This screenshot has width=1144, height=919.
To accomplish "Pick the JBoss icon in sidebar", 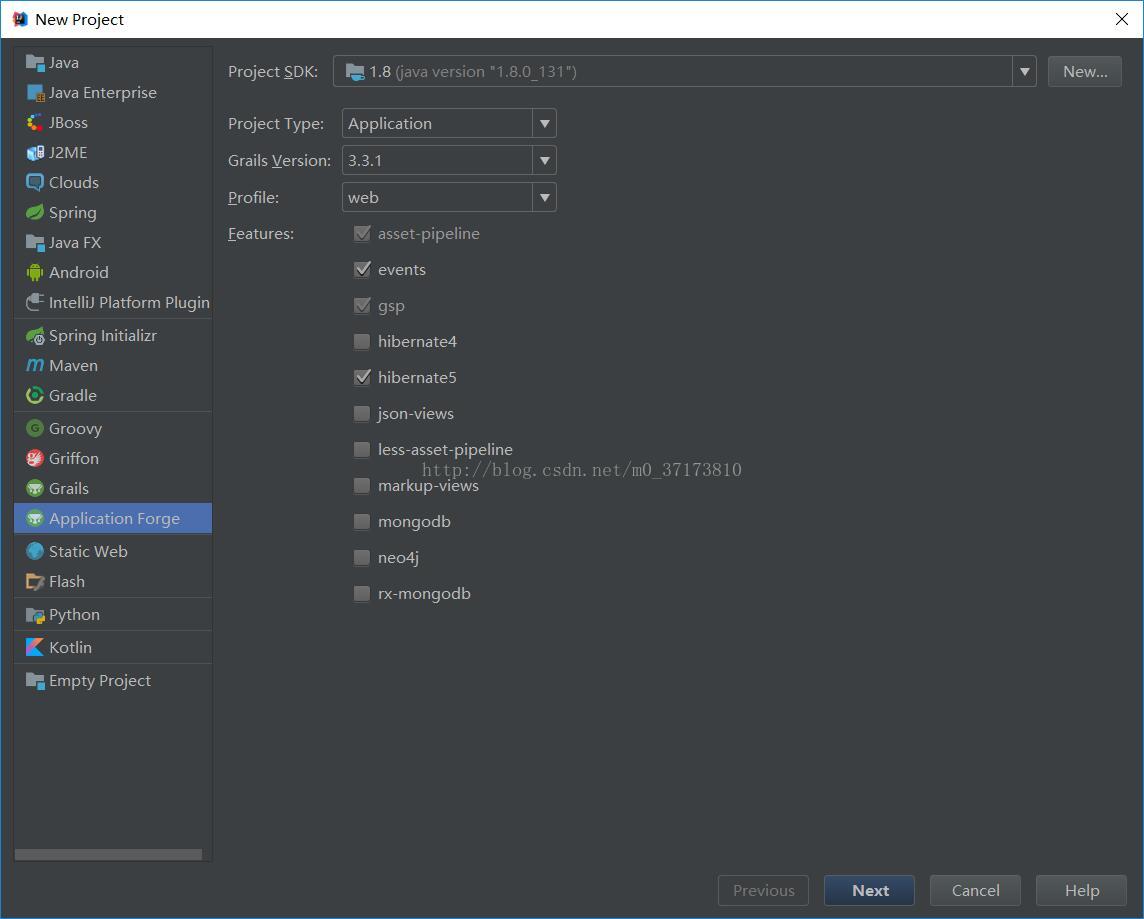I will click(x=35, y=123).
